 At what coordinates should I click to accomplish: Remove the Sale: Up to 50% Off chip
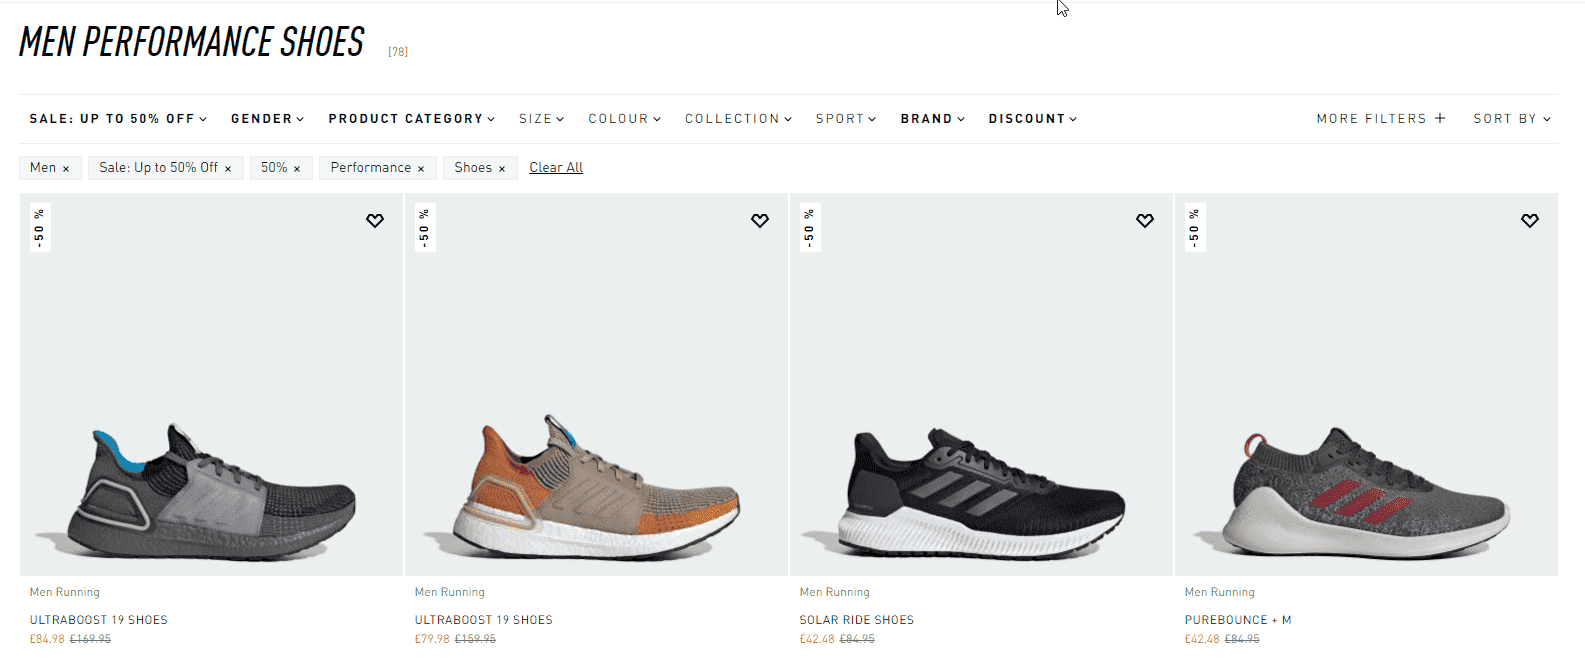228,169
